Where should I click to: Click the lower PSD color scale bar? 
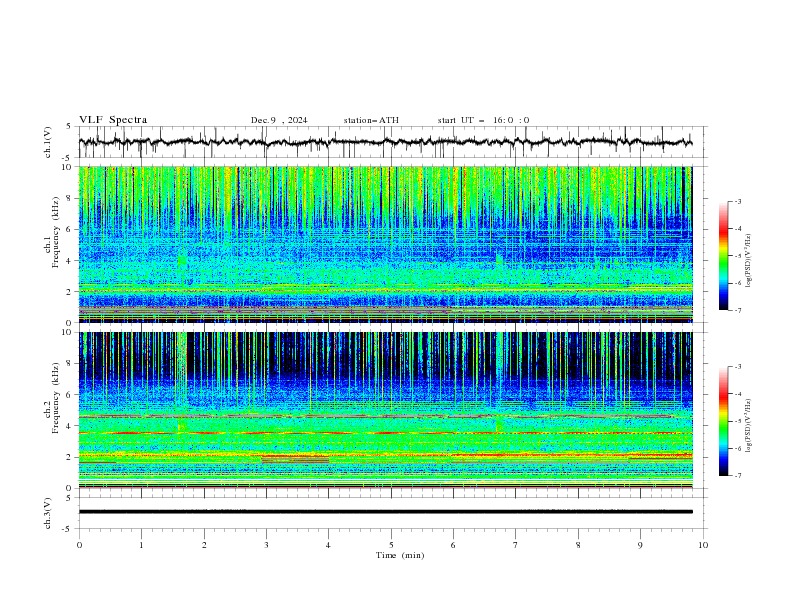pos(723,421)
